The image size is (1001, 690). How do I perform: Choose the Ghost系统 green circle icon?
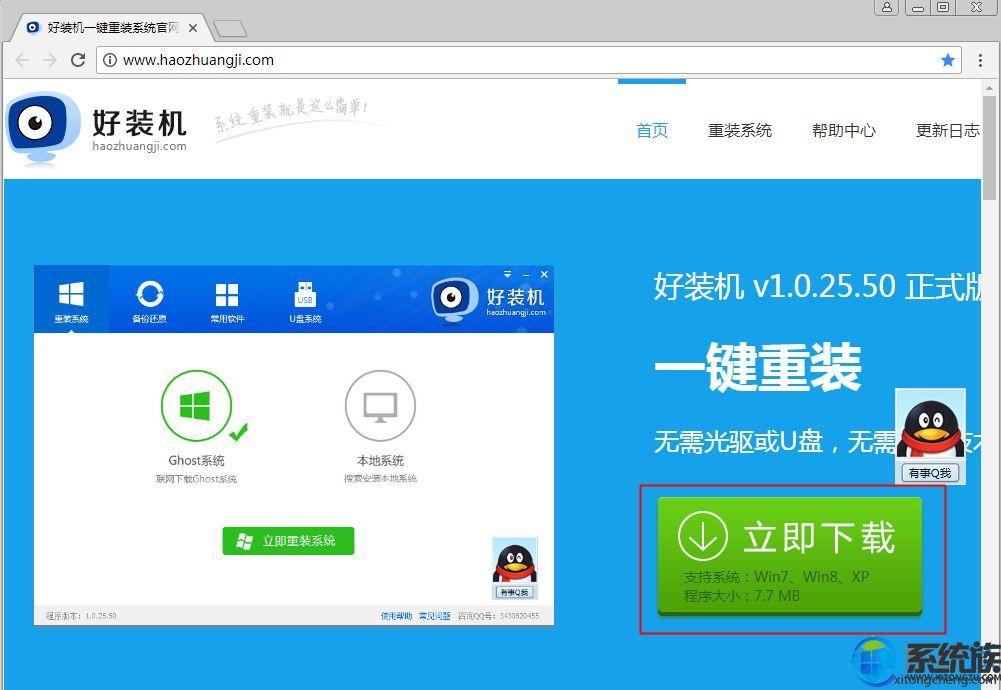tap(196, 406)
